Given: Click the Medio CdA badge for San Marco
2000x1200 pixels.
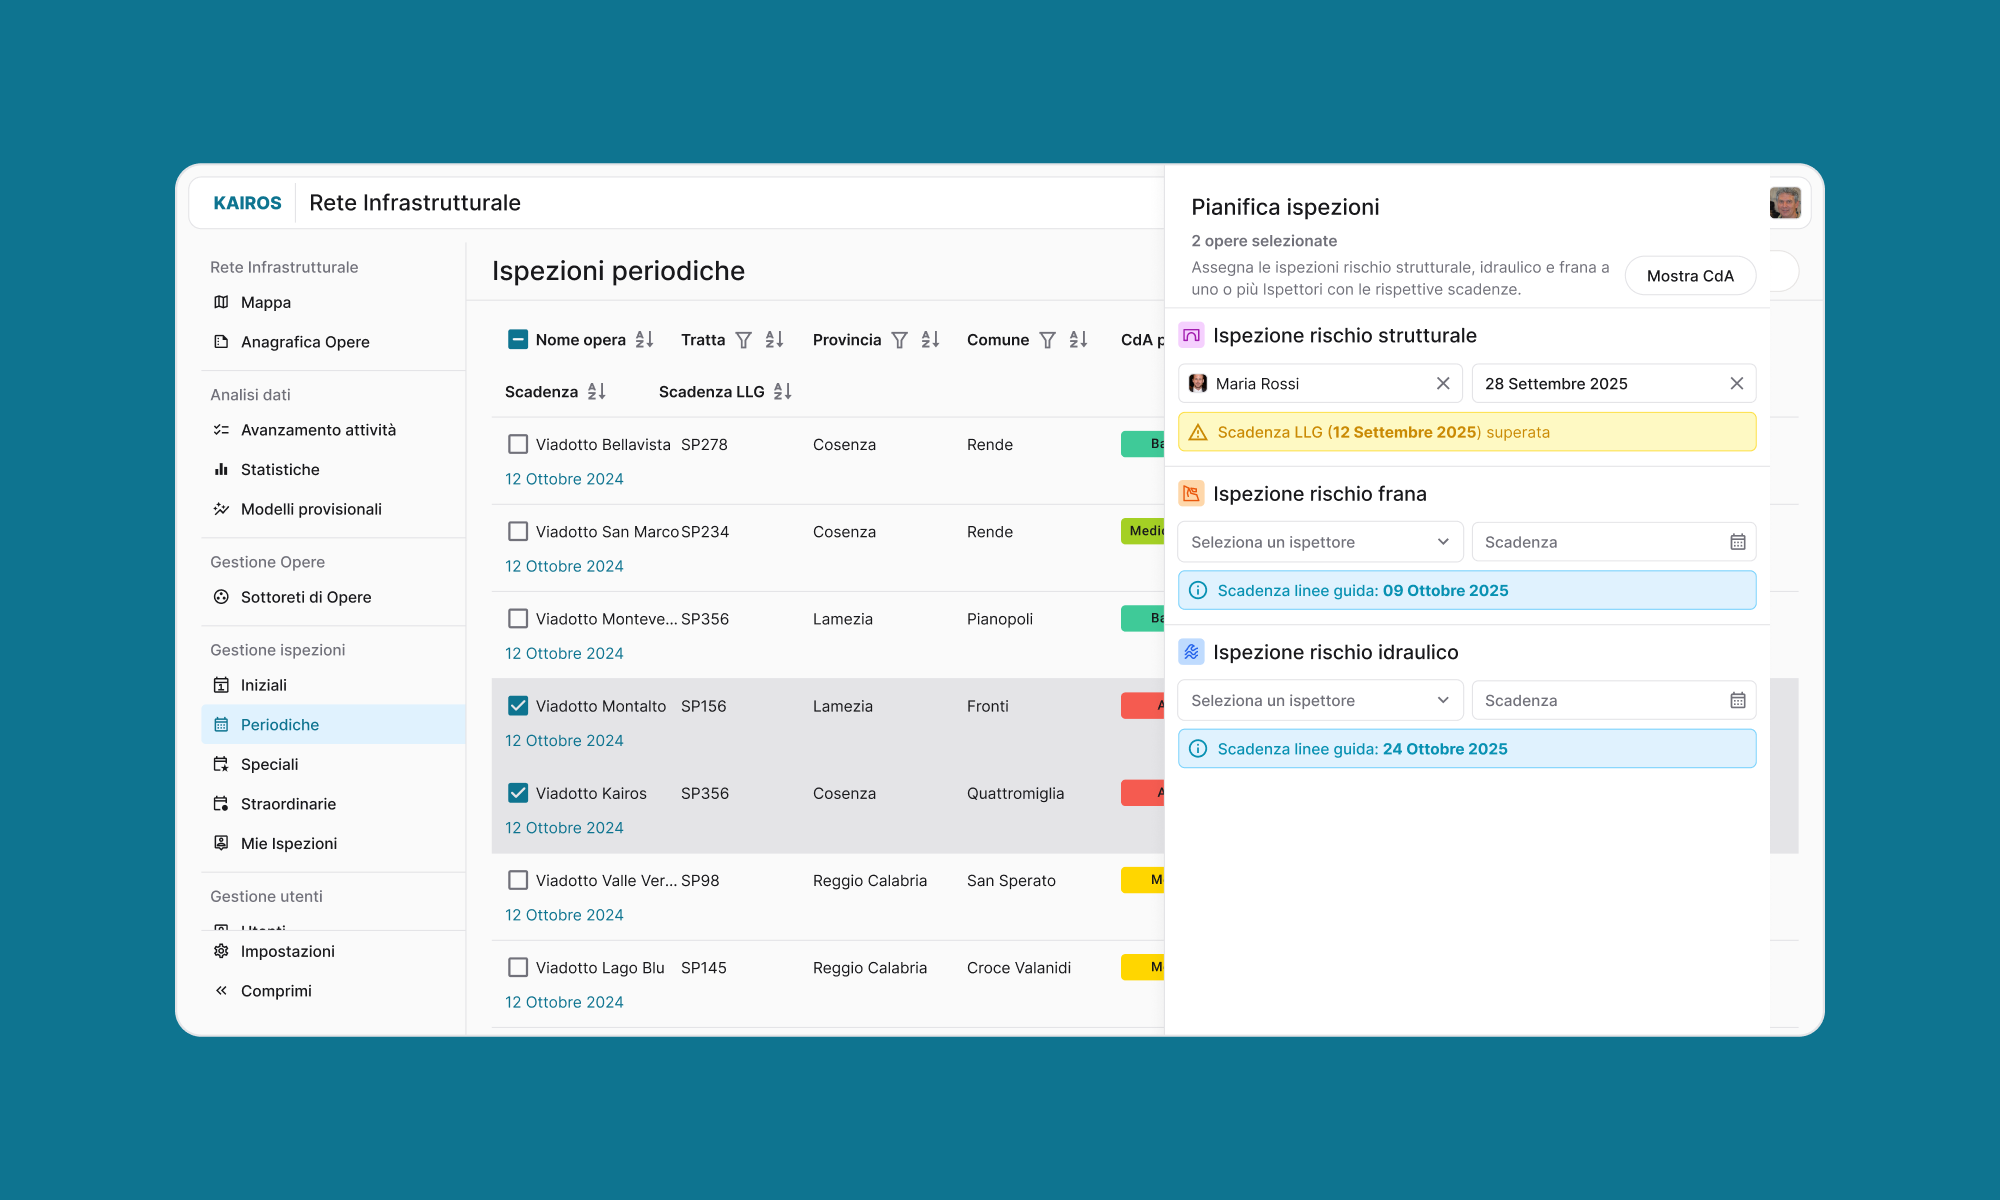Looking at the screenshot, I should [1143, 531].
